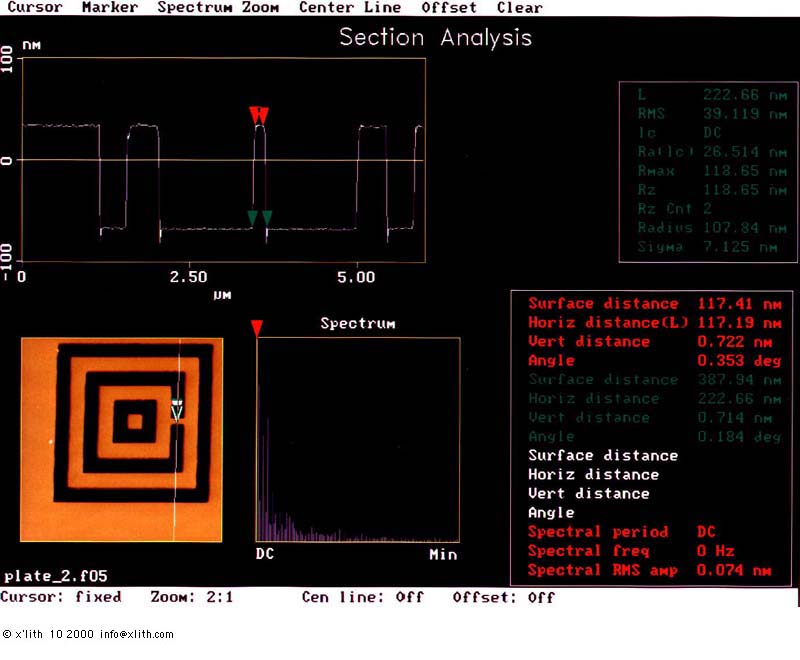Image resolution: width=800 pixels, height=660 pixels.
Task: Open the Cursor menu
Action: click(x=35, y=8)
